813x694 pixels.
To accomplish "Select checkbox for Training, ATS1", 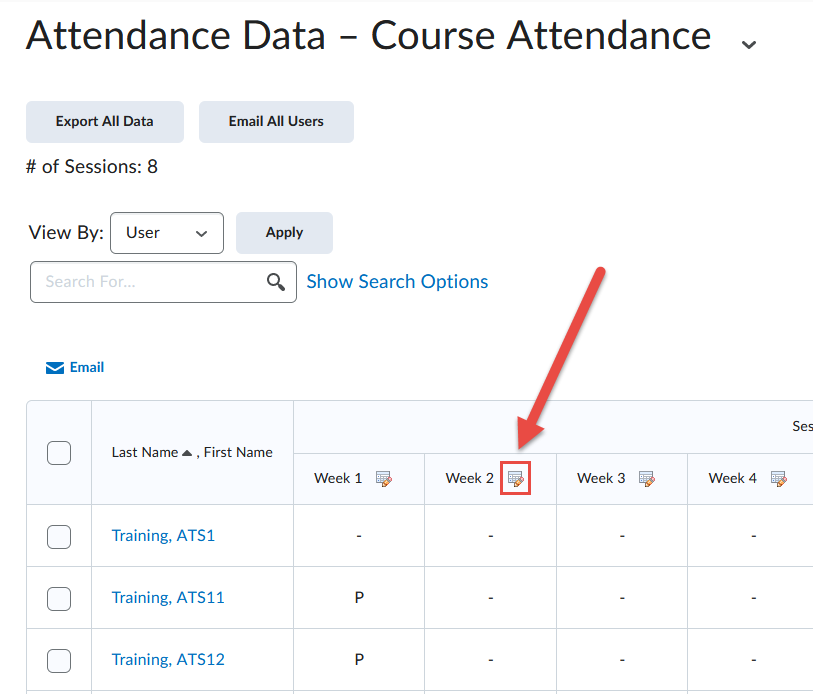I will pyautogui.click(x=59, y=536).
